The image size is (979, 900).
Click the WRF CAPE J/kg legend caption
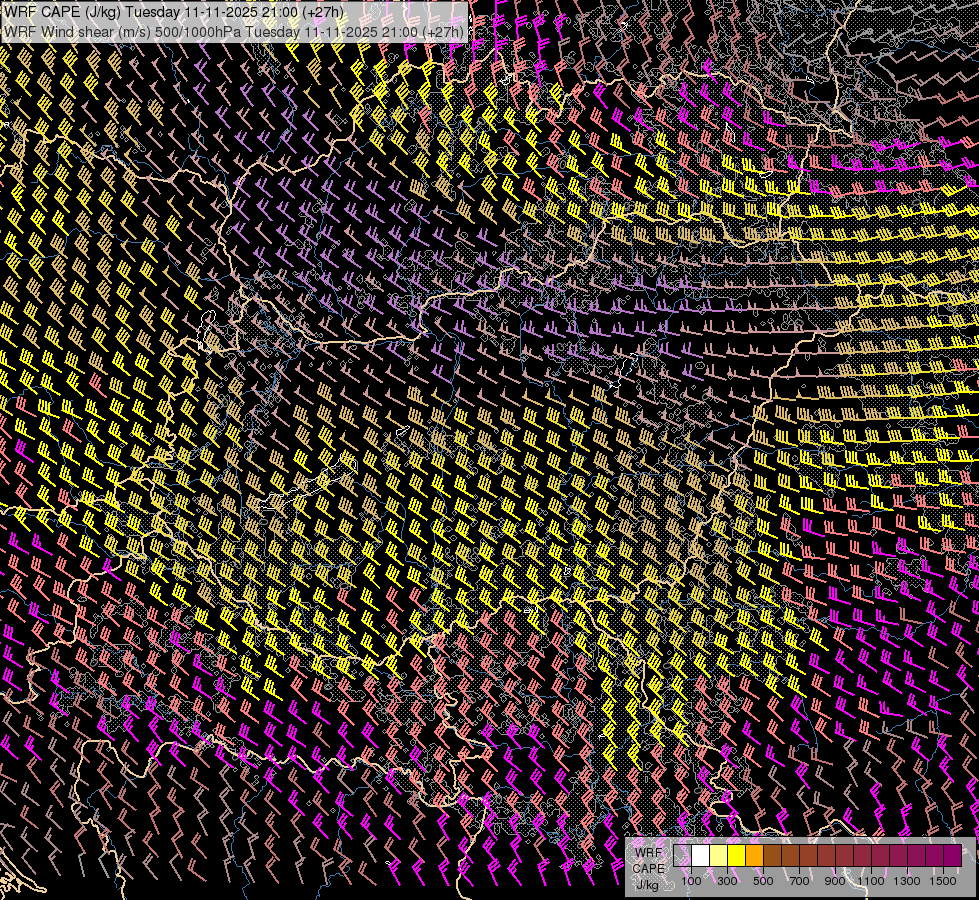click(x=648, y=868)
